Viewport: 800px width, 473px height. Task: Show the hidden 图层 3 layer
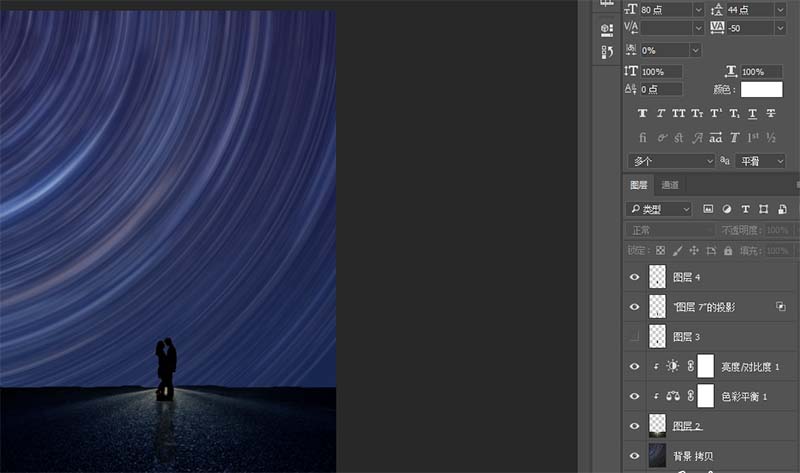(x=634, y=336)
